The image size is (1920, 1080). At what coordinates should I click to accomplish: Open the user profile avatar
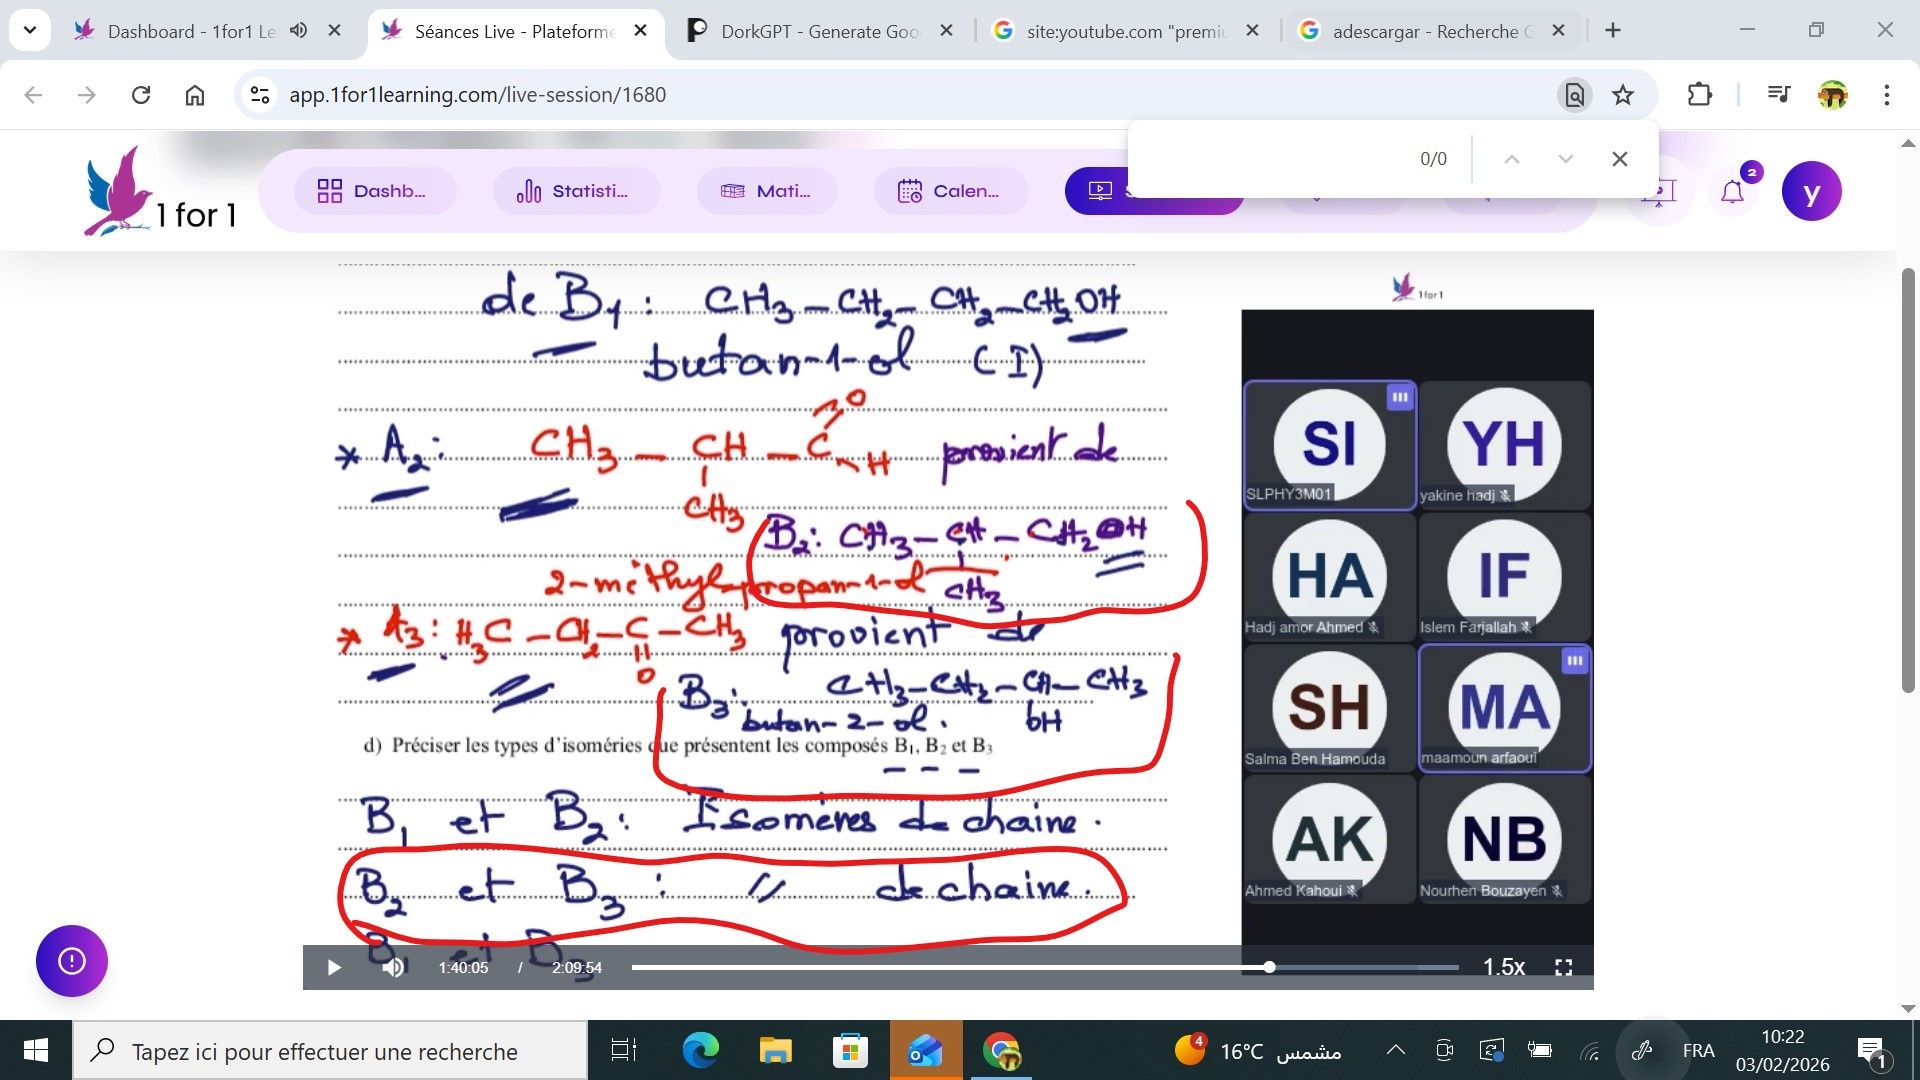1811,191
